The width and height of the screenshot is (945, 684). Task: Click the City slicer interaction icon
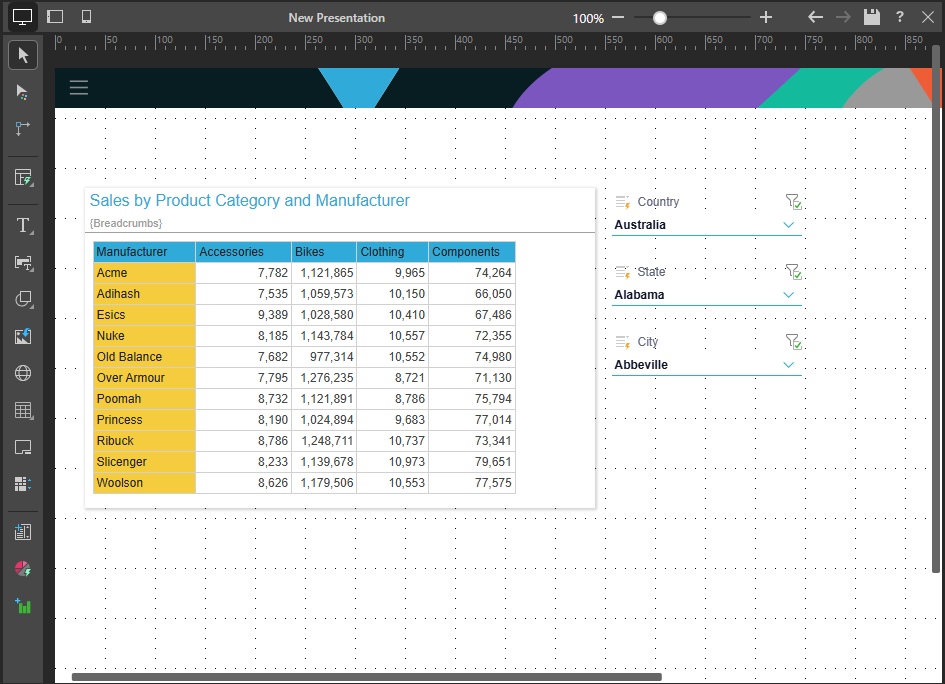coord(623,342)
